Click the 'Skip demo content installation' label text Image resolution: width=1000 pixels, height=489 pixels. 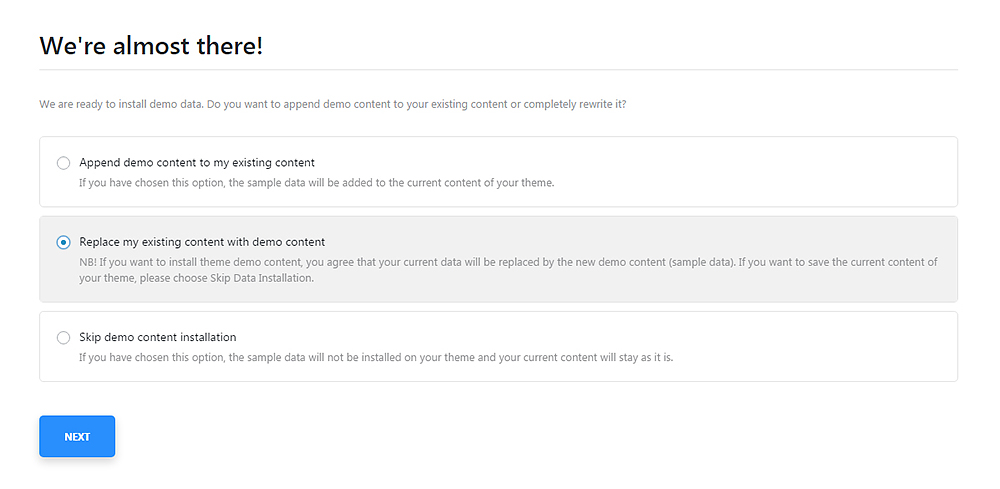[x=157, y=337]
